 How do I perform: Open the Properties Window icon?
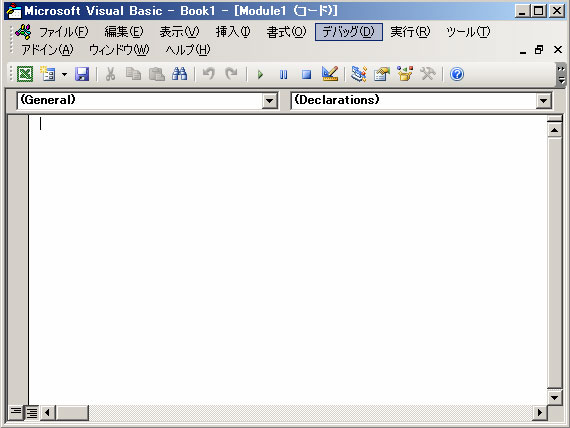tap(381, 74)
